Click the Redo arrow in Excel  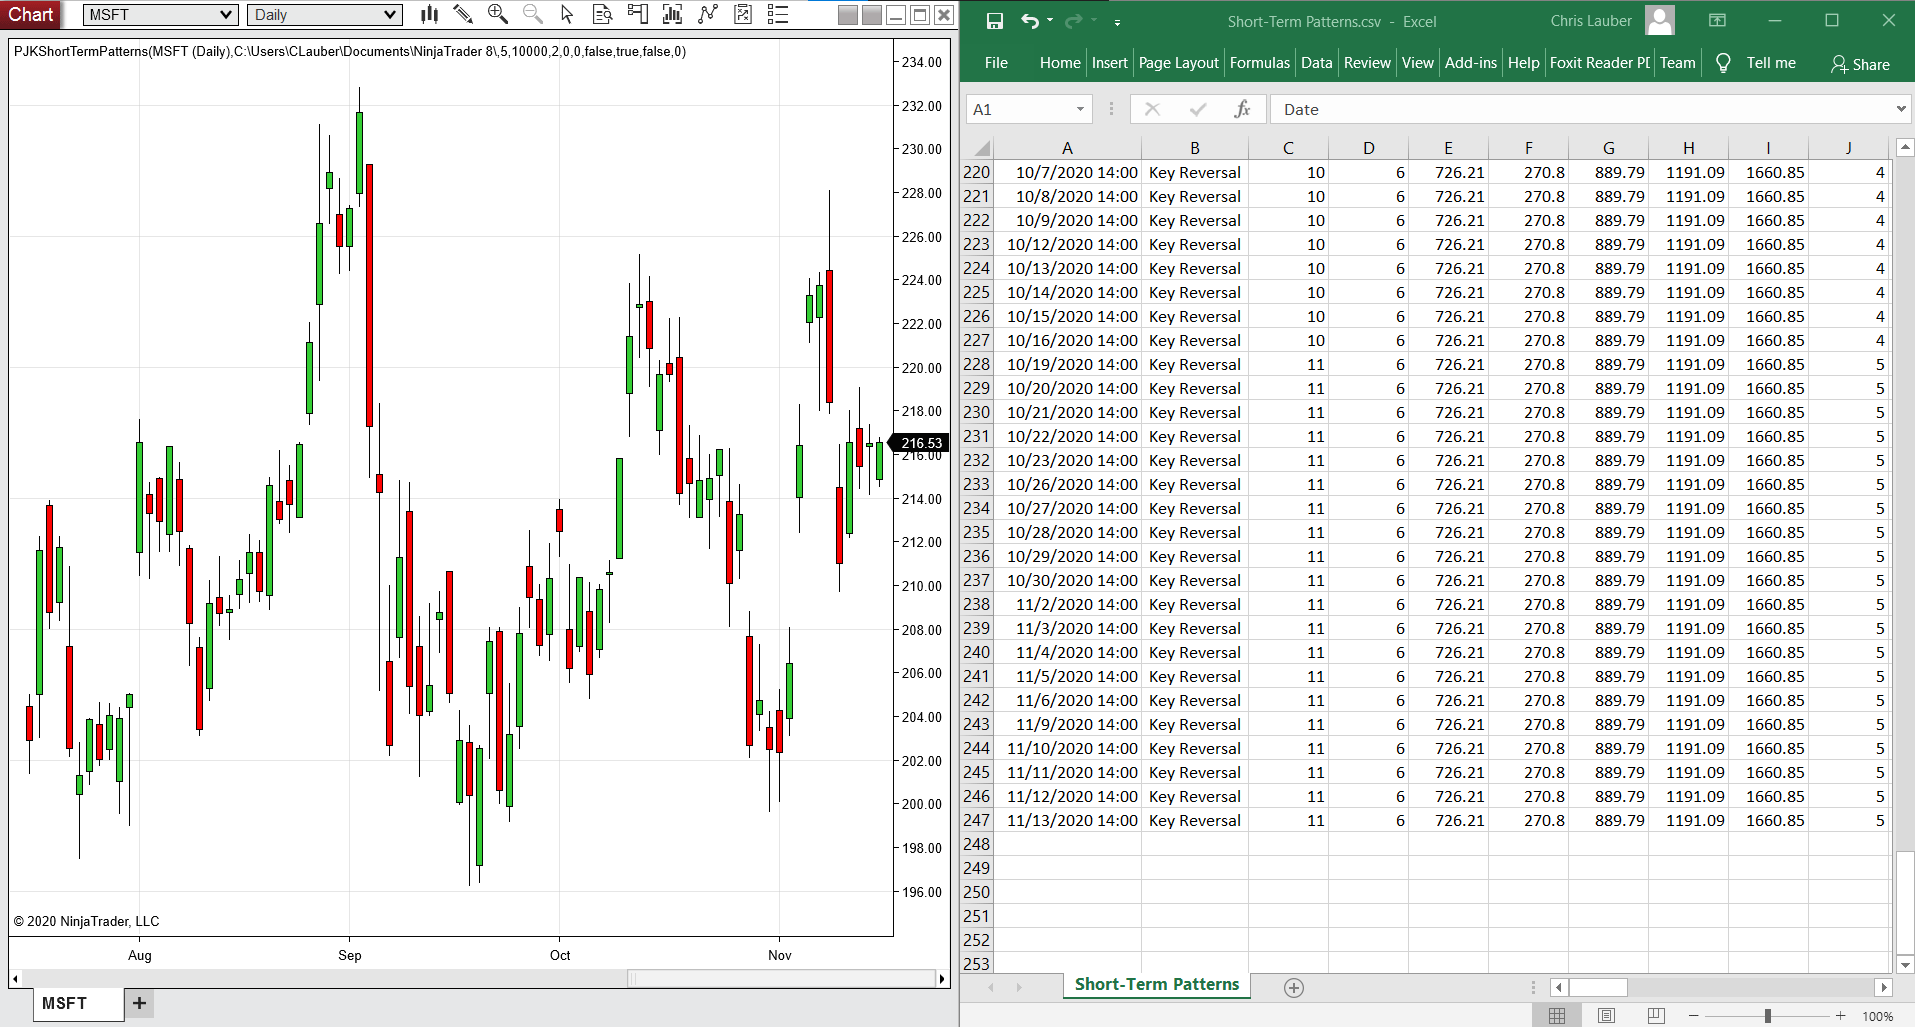point(1074,21)
